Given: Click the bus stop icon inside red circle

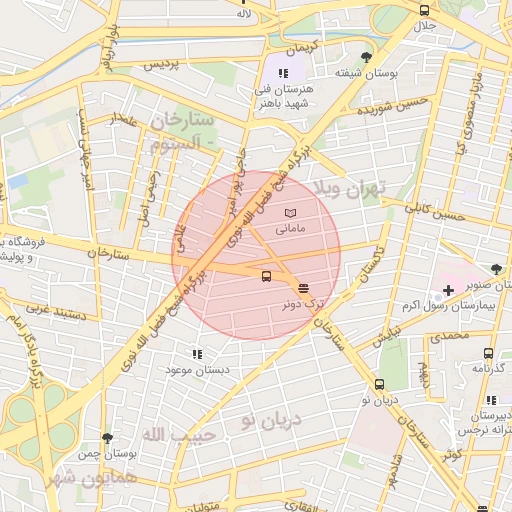Looking at the screenshot, I should (x=266, y=276).
